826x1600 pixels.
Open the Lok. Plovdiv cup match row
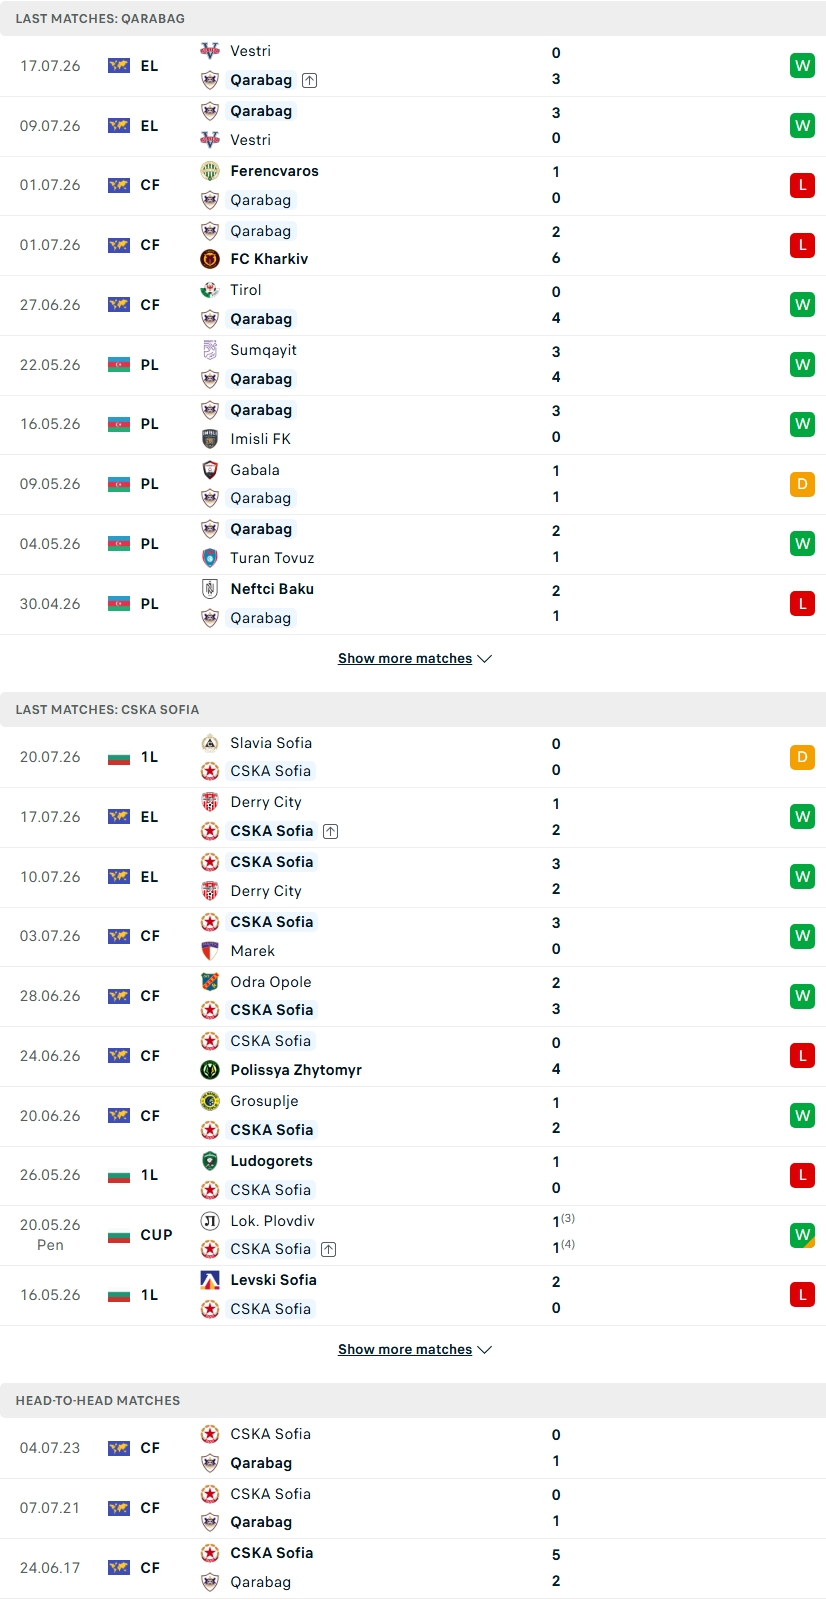(413, 1236)
